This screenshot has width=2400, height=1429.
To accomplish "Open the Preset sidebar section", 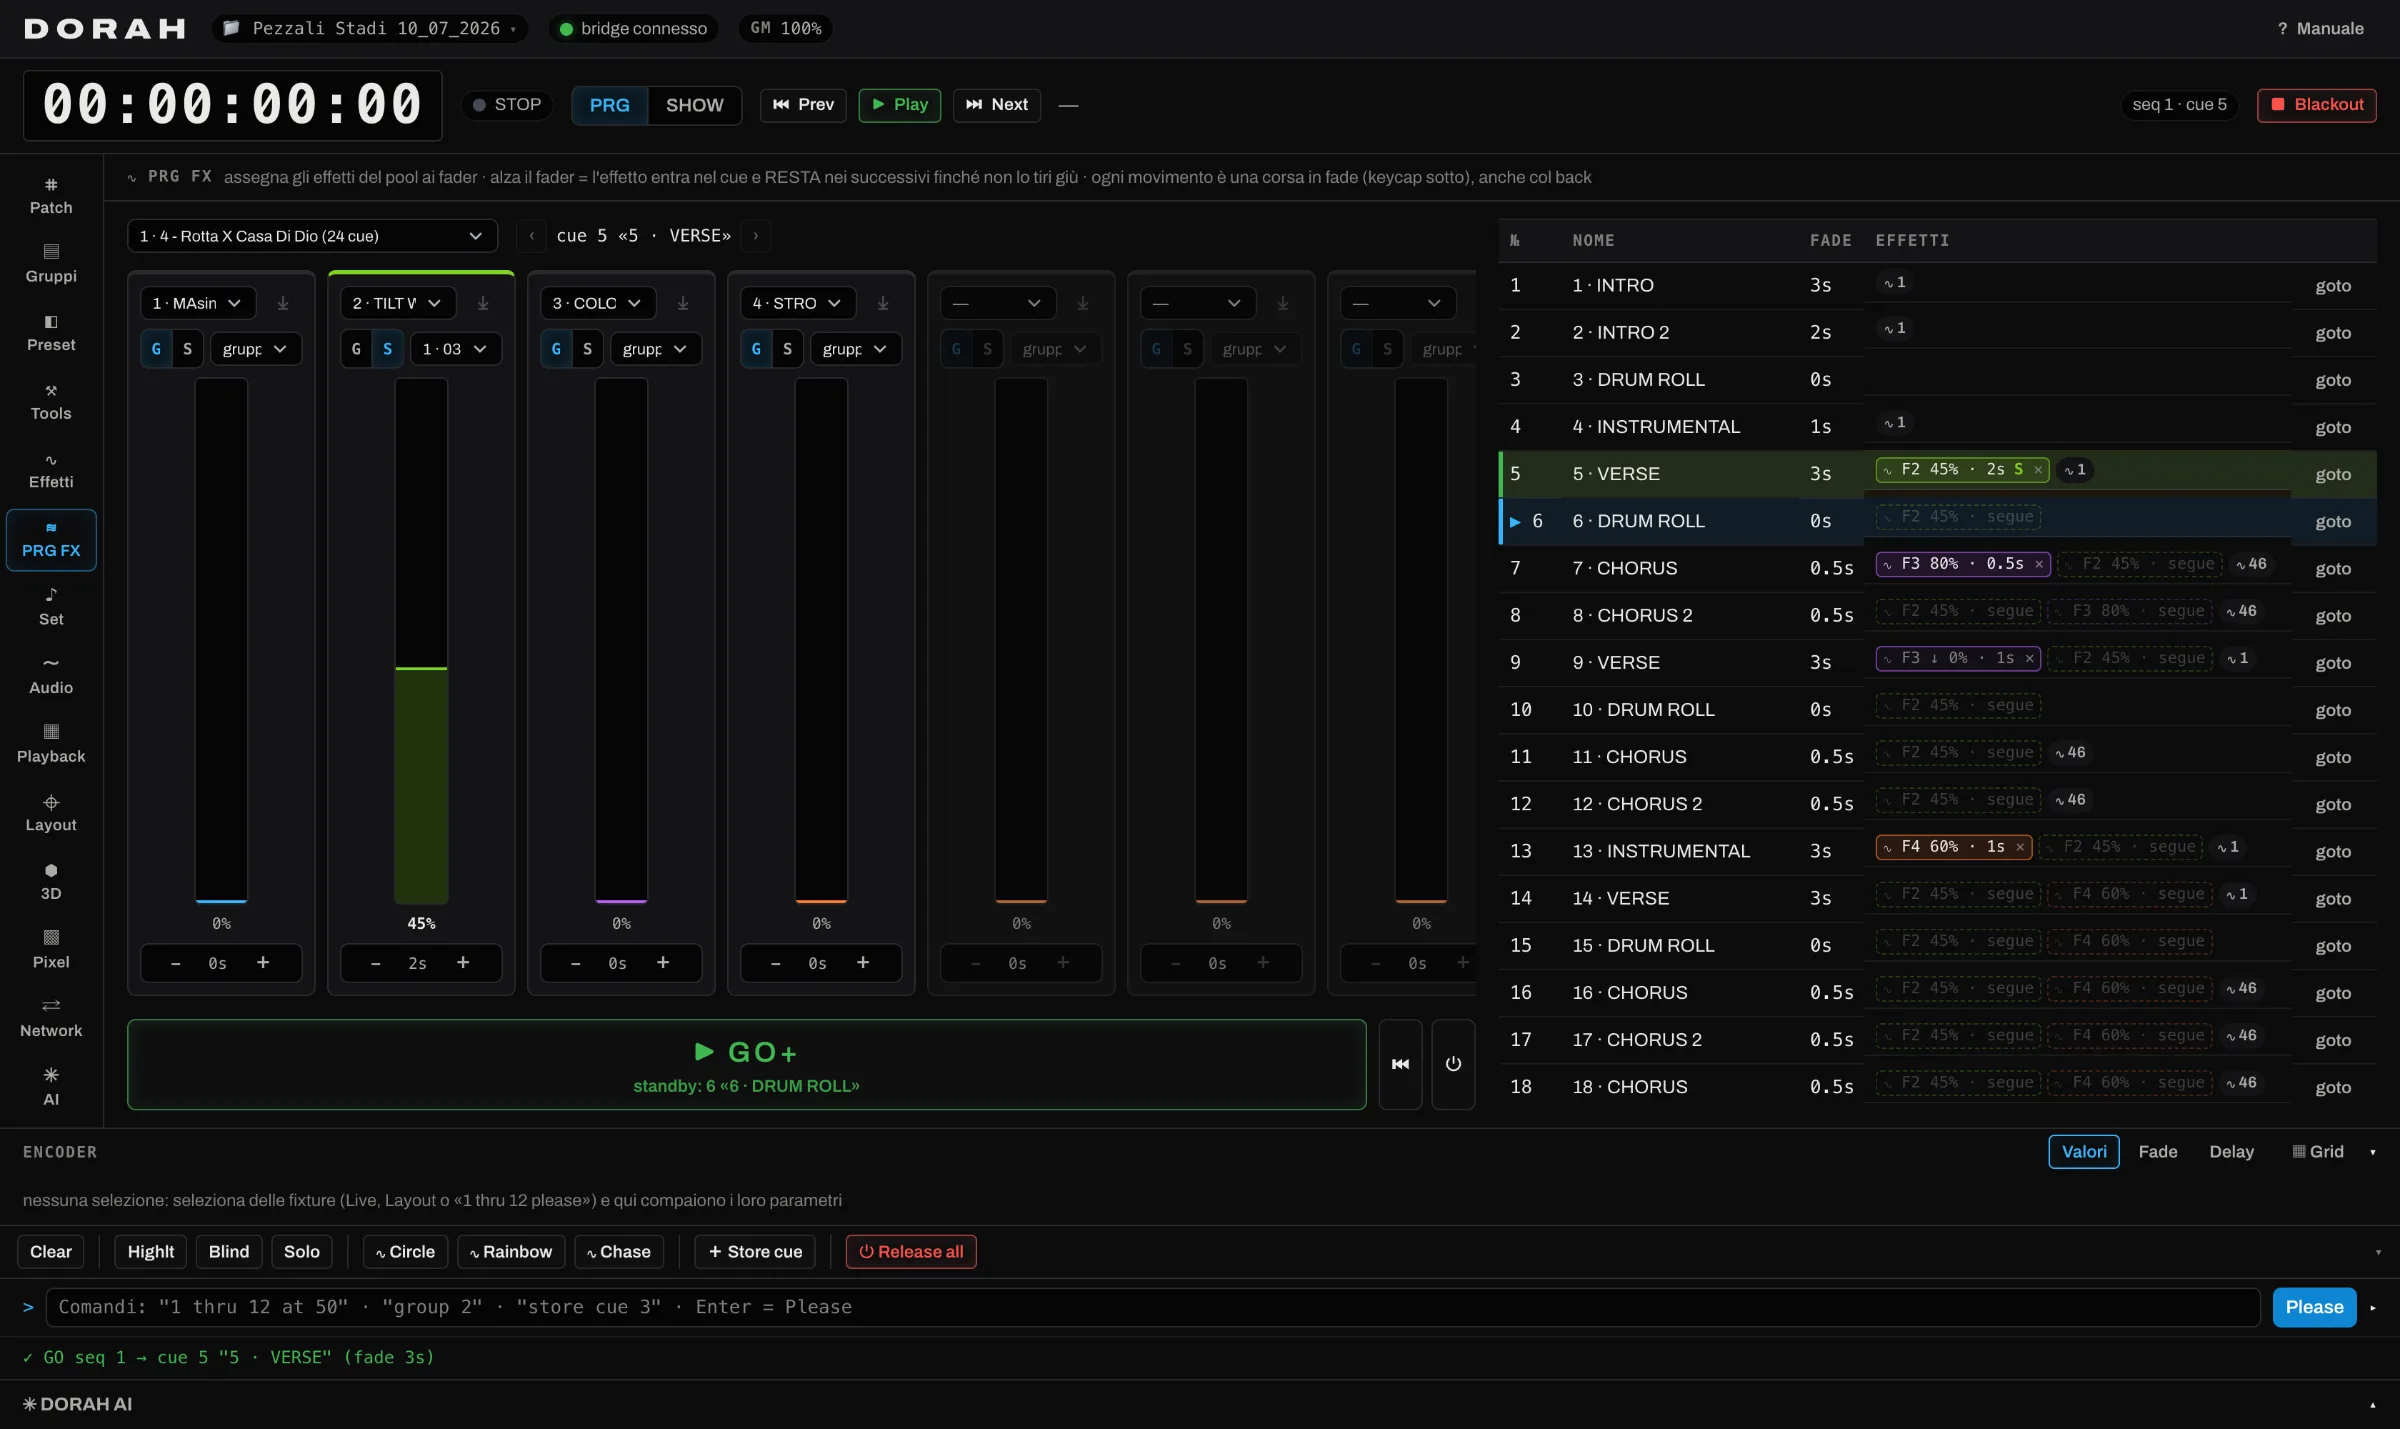I will click(x=51, y=333).
